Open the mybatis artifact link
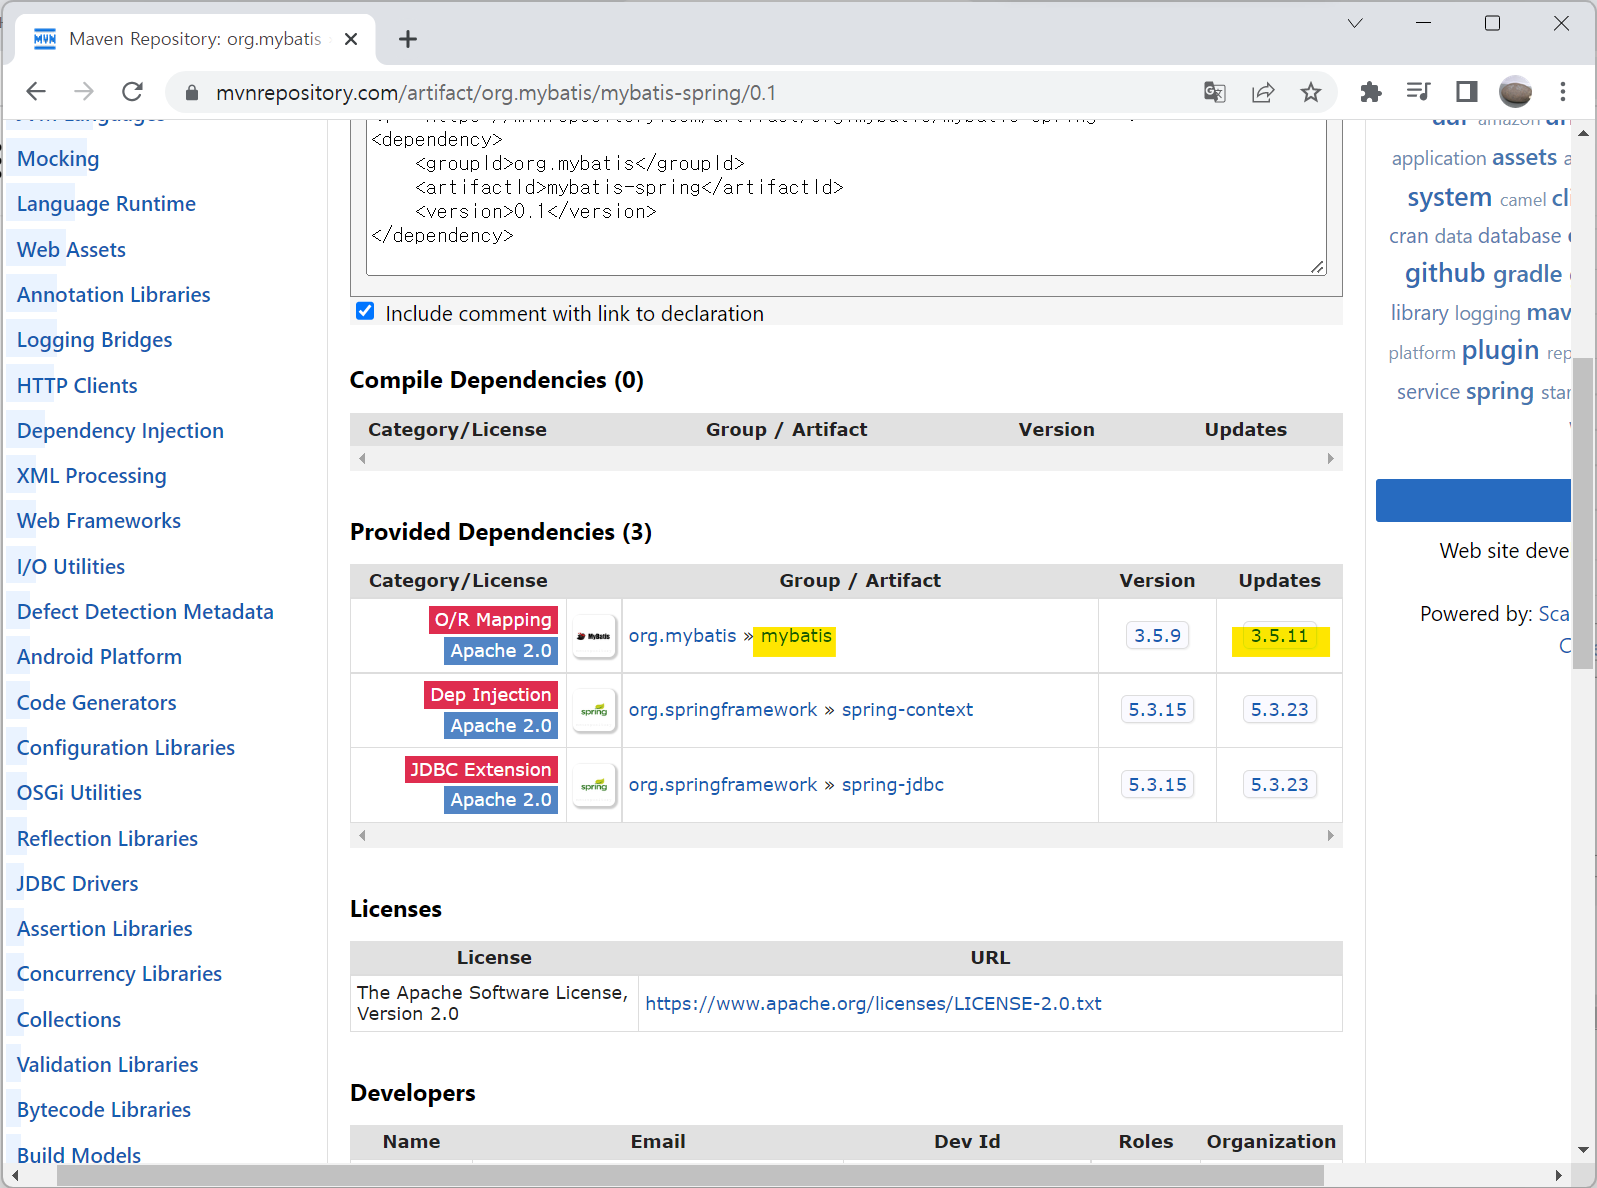The width and height of the screenshot is (1597, 1188). click(796, 636)
